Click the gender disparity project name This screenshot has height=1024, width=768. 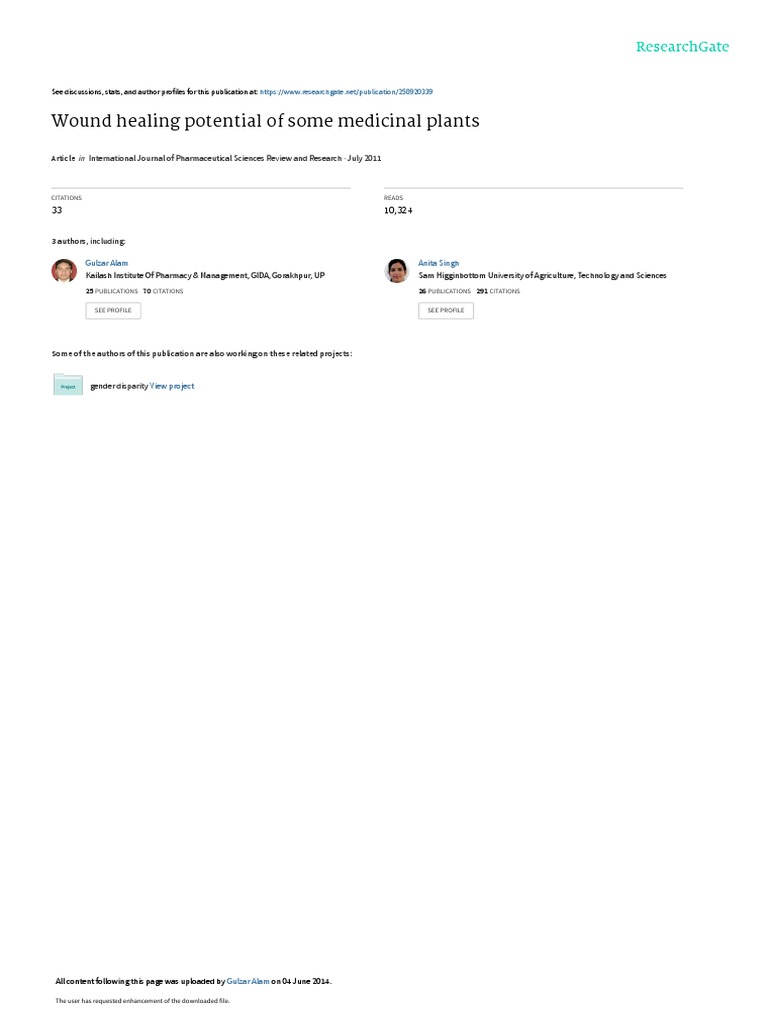(x=119, y=386)
